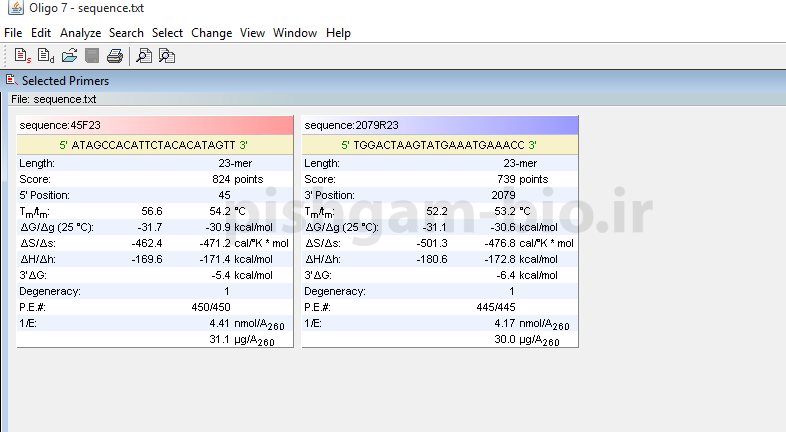The height and width of the screenshot is (432, 786).
Task: Open the Change menu
Action: [211, 33]
